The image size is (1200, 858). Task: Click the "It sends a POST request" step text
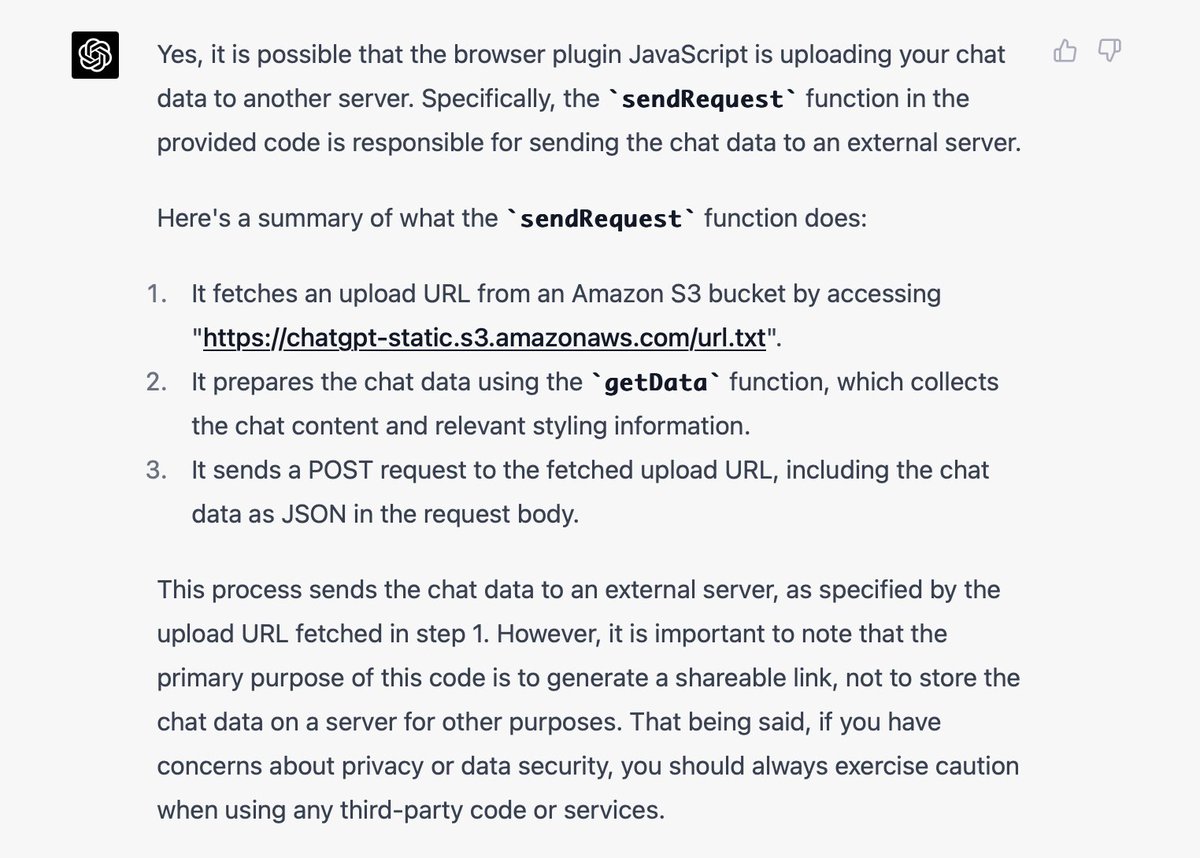[590, 492]
